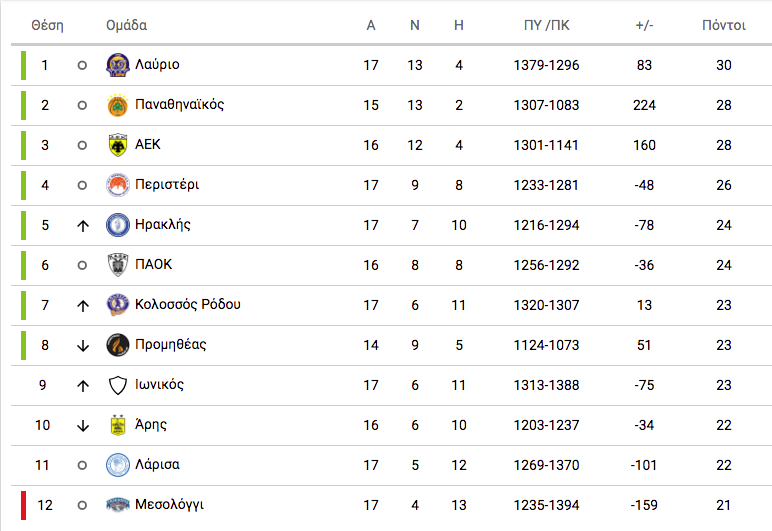Click the Ομάδα column header
The image size is (772, 531).
click(x=127, y=25)
